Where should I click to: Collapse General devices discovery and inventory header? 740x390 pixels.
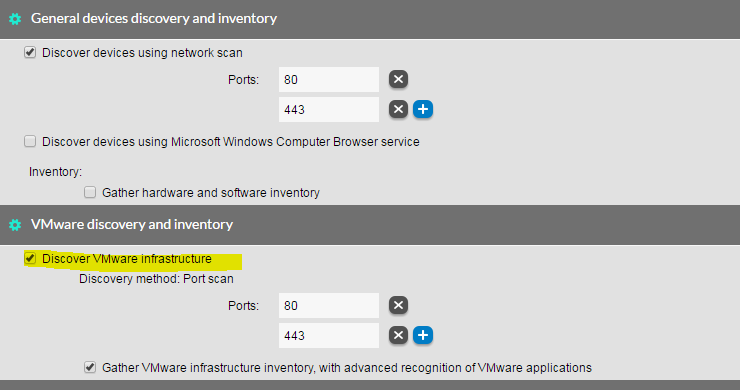[370, 19]
